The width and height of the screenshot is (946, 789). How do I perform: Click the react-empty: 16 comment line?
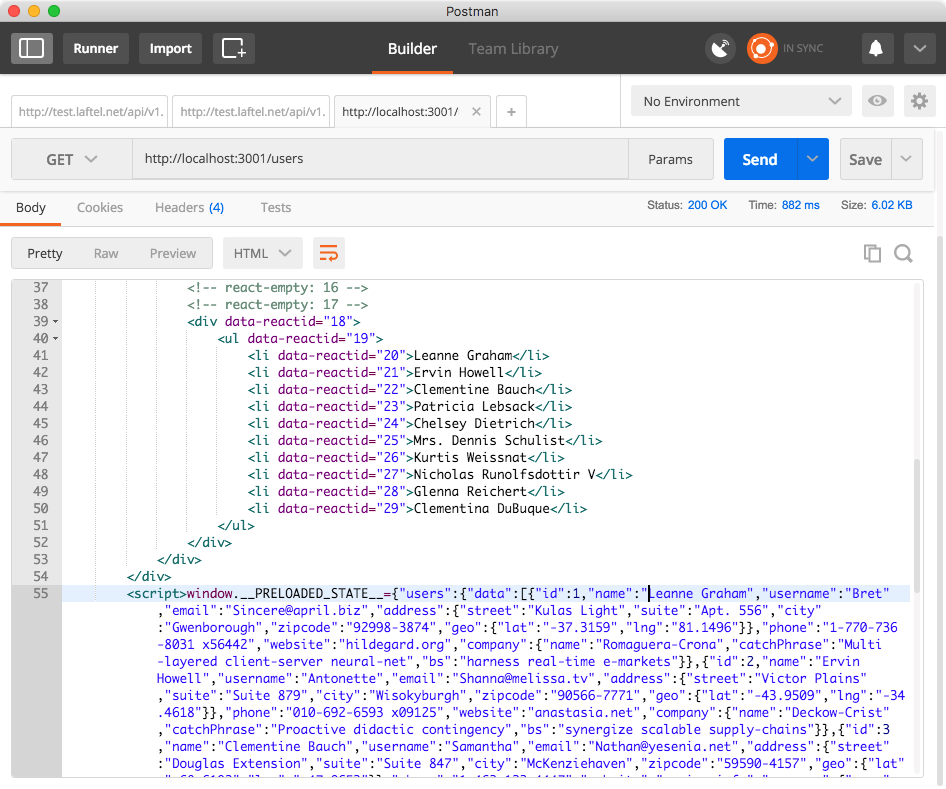pos(278,288)
